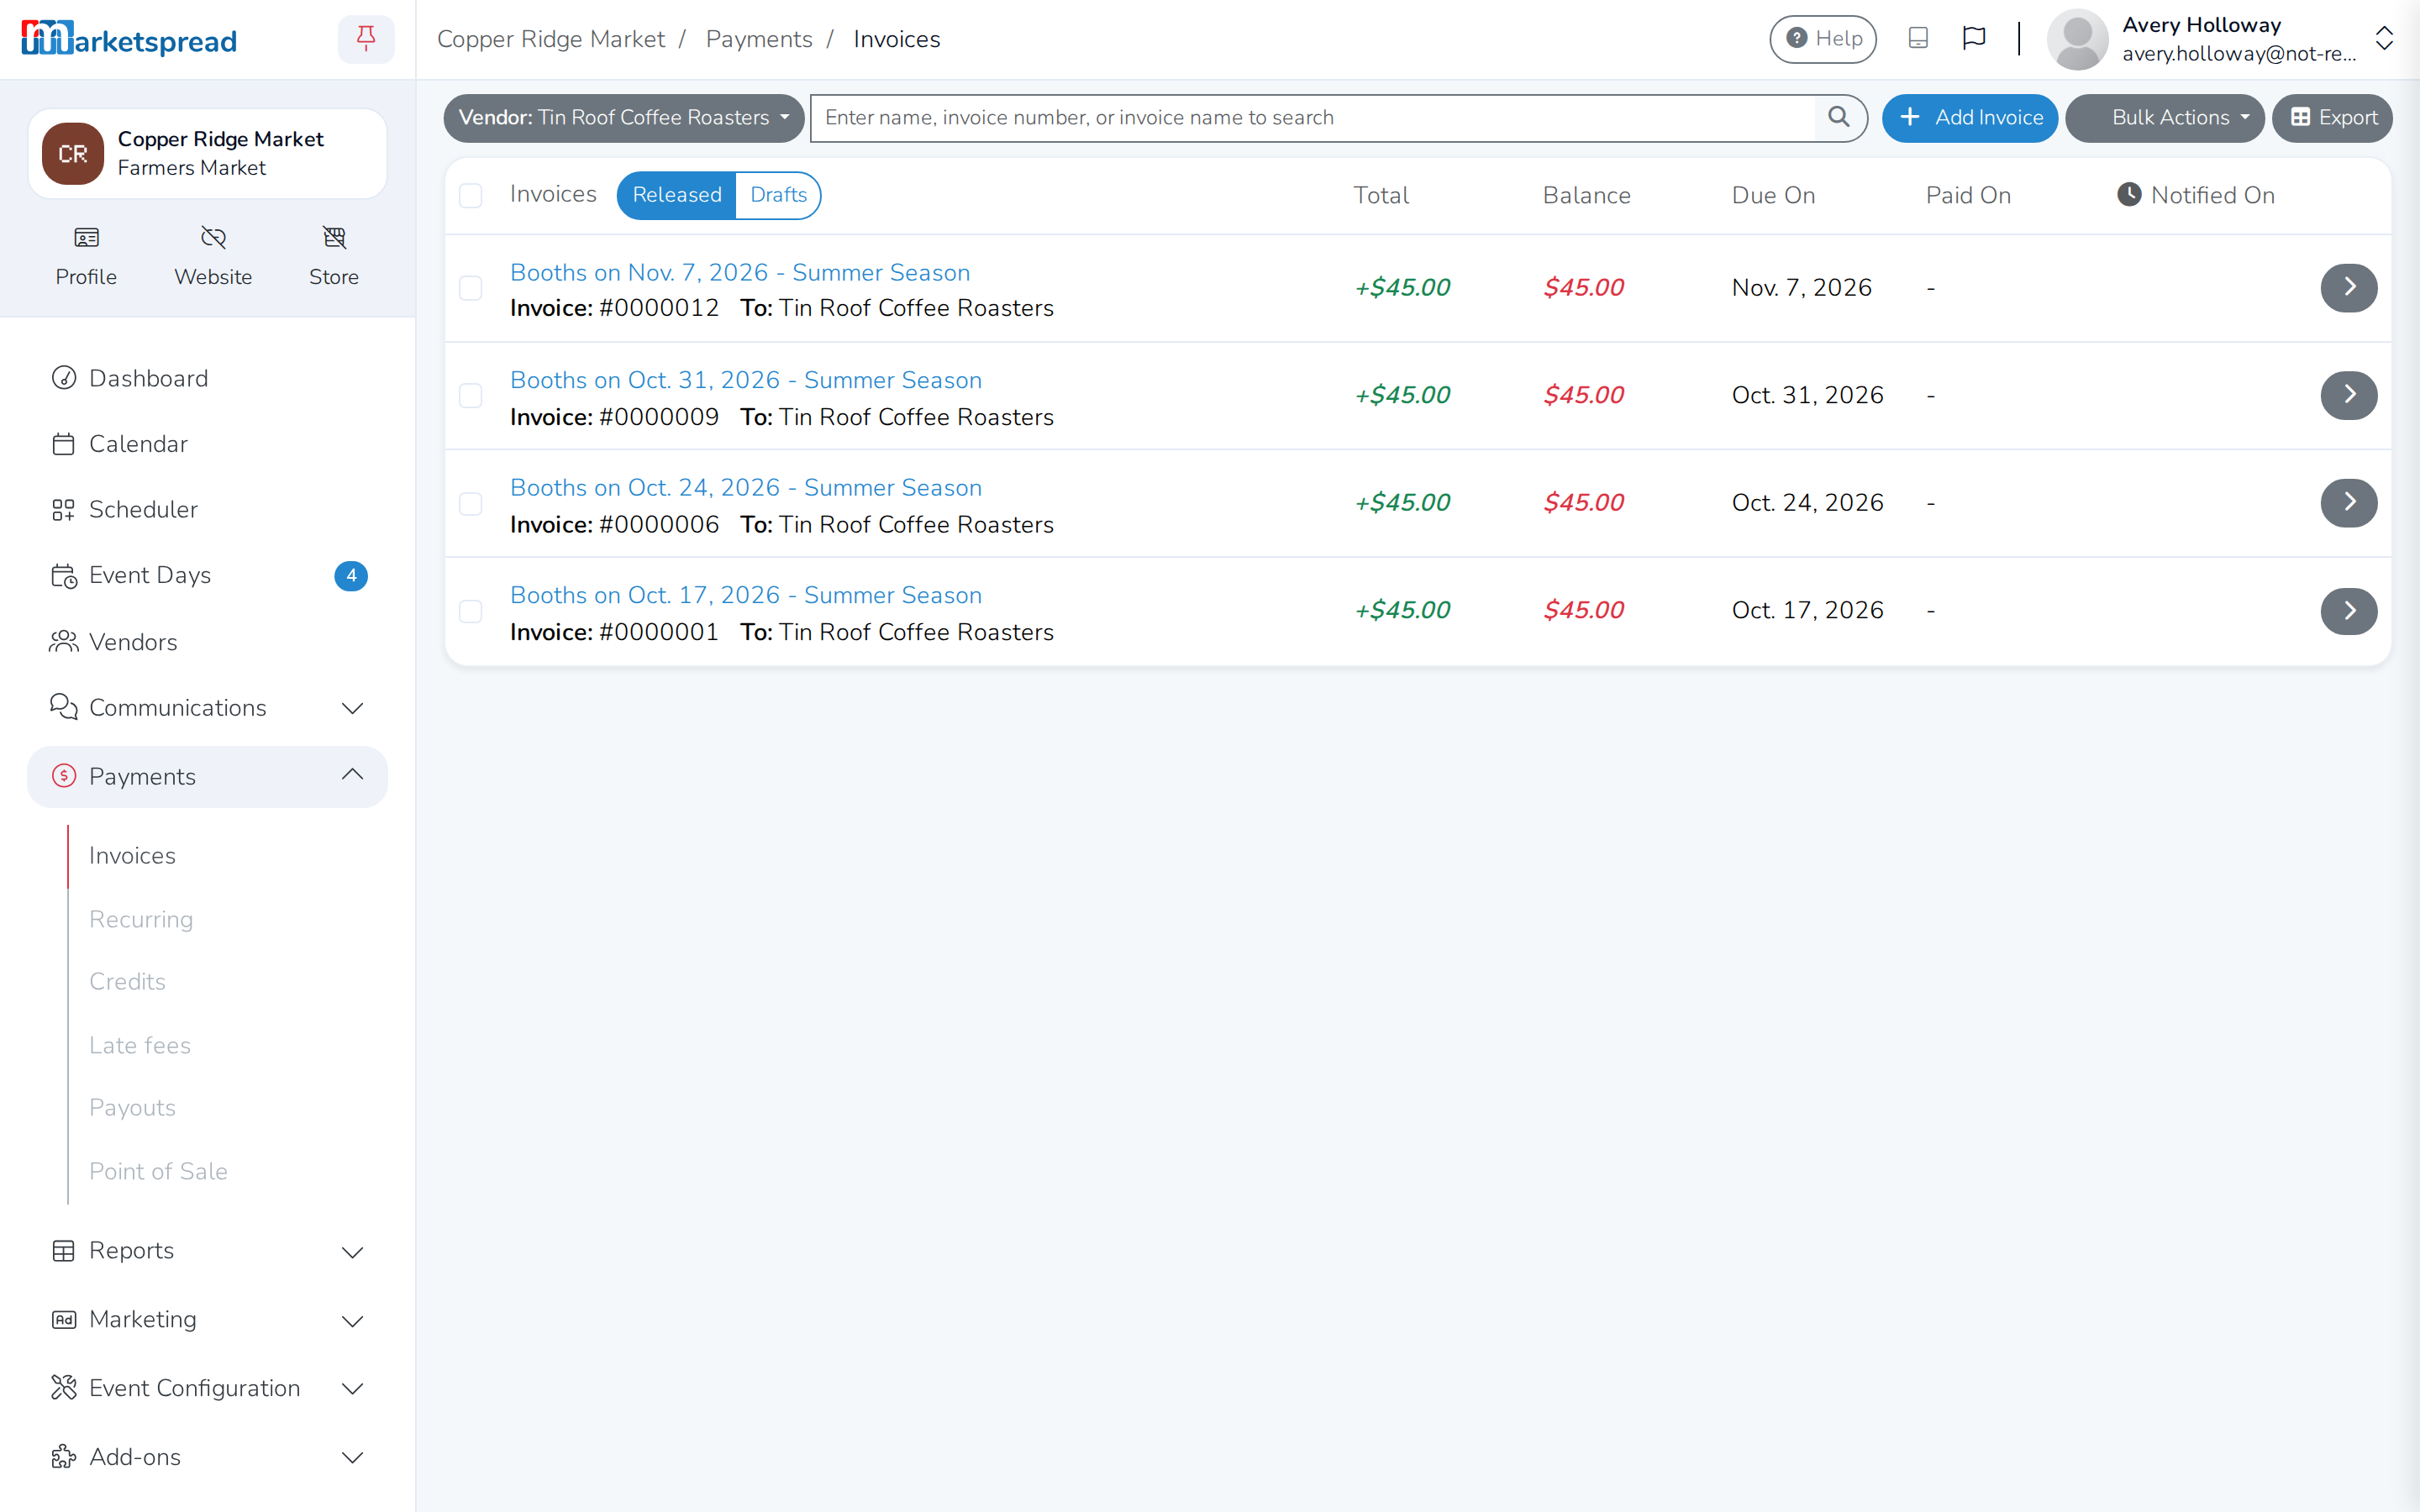Click the Event Days count badge
This screenshot has height=1512, width=2420.
[351, 576]
